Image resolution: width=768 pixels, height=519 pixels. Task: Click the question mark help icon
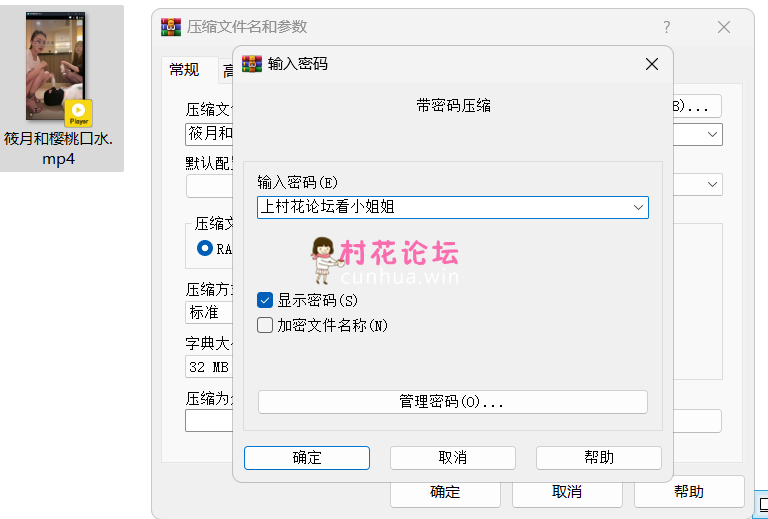pyautogui.click(x=667, y=27)
